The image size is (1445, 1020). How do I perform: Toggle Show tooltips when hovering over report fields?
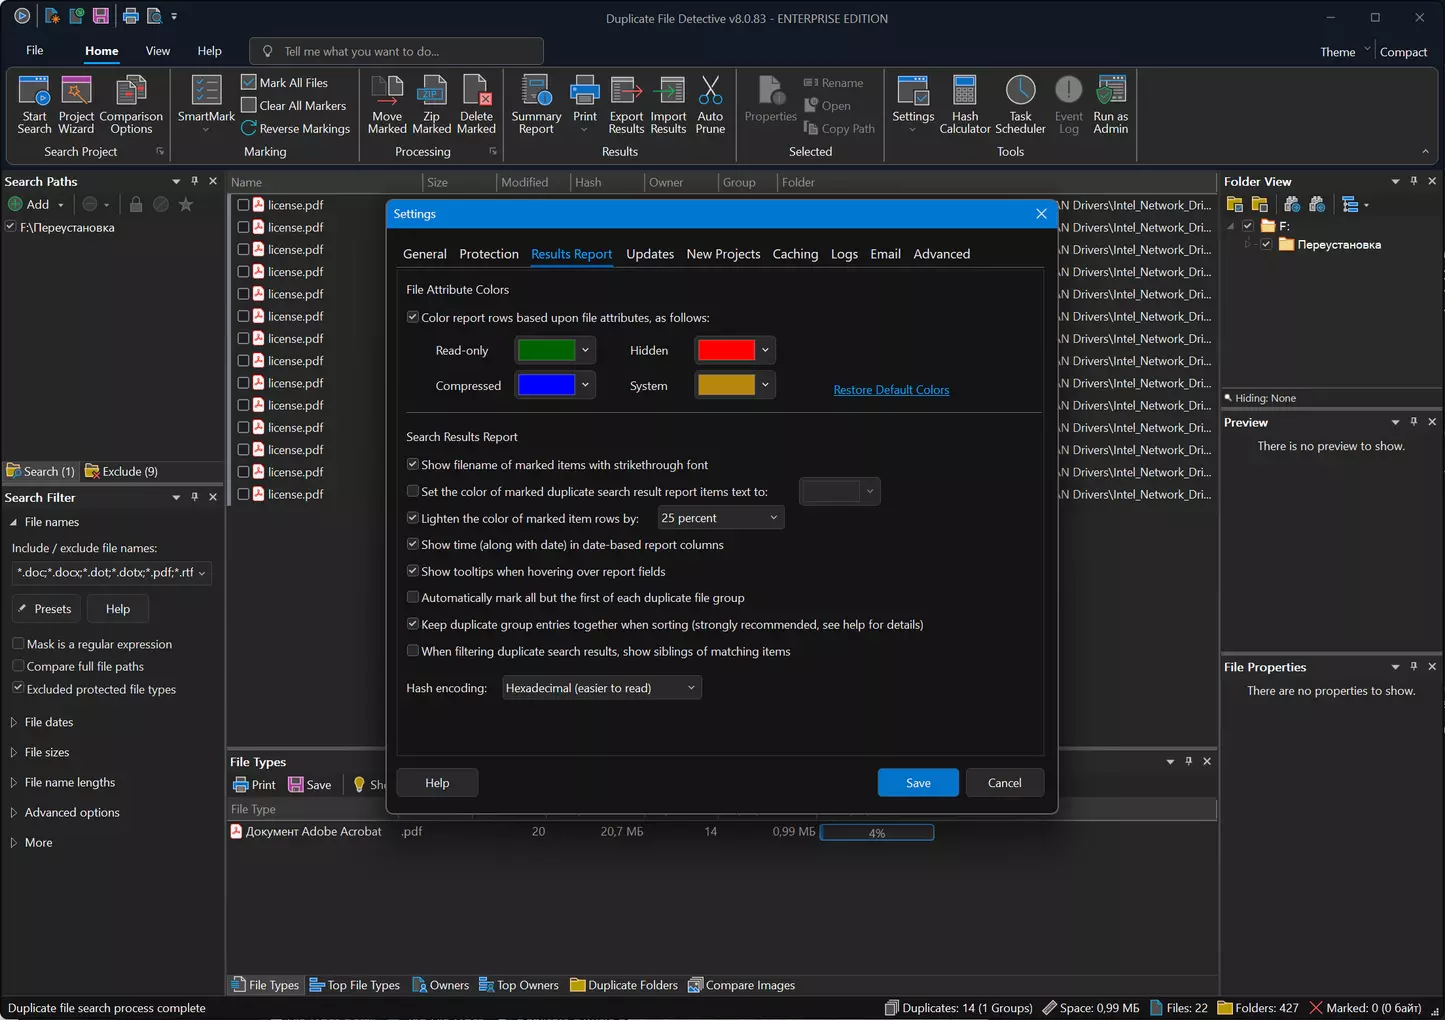pyautogui.click(x=412, y=571)
